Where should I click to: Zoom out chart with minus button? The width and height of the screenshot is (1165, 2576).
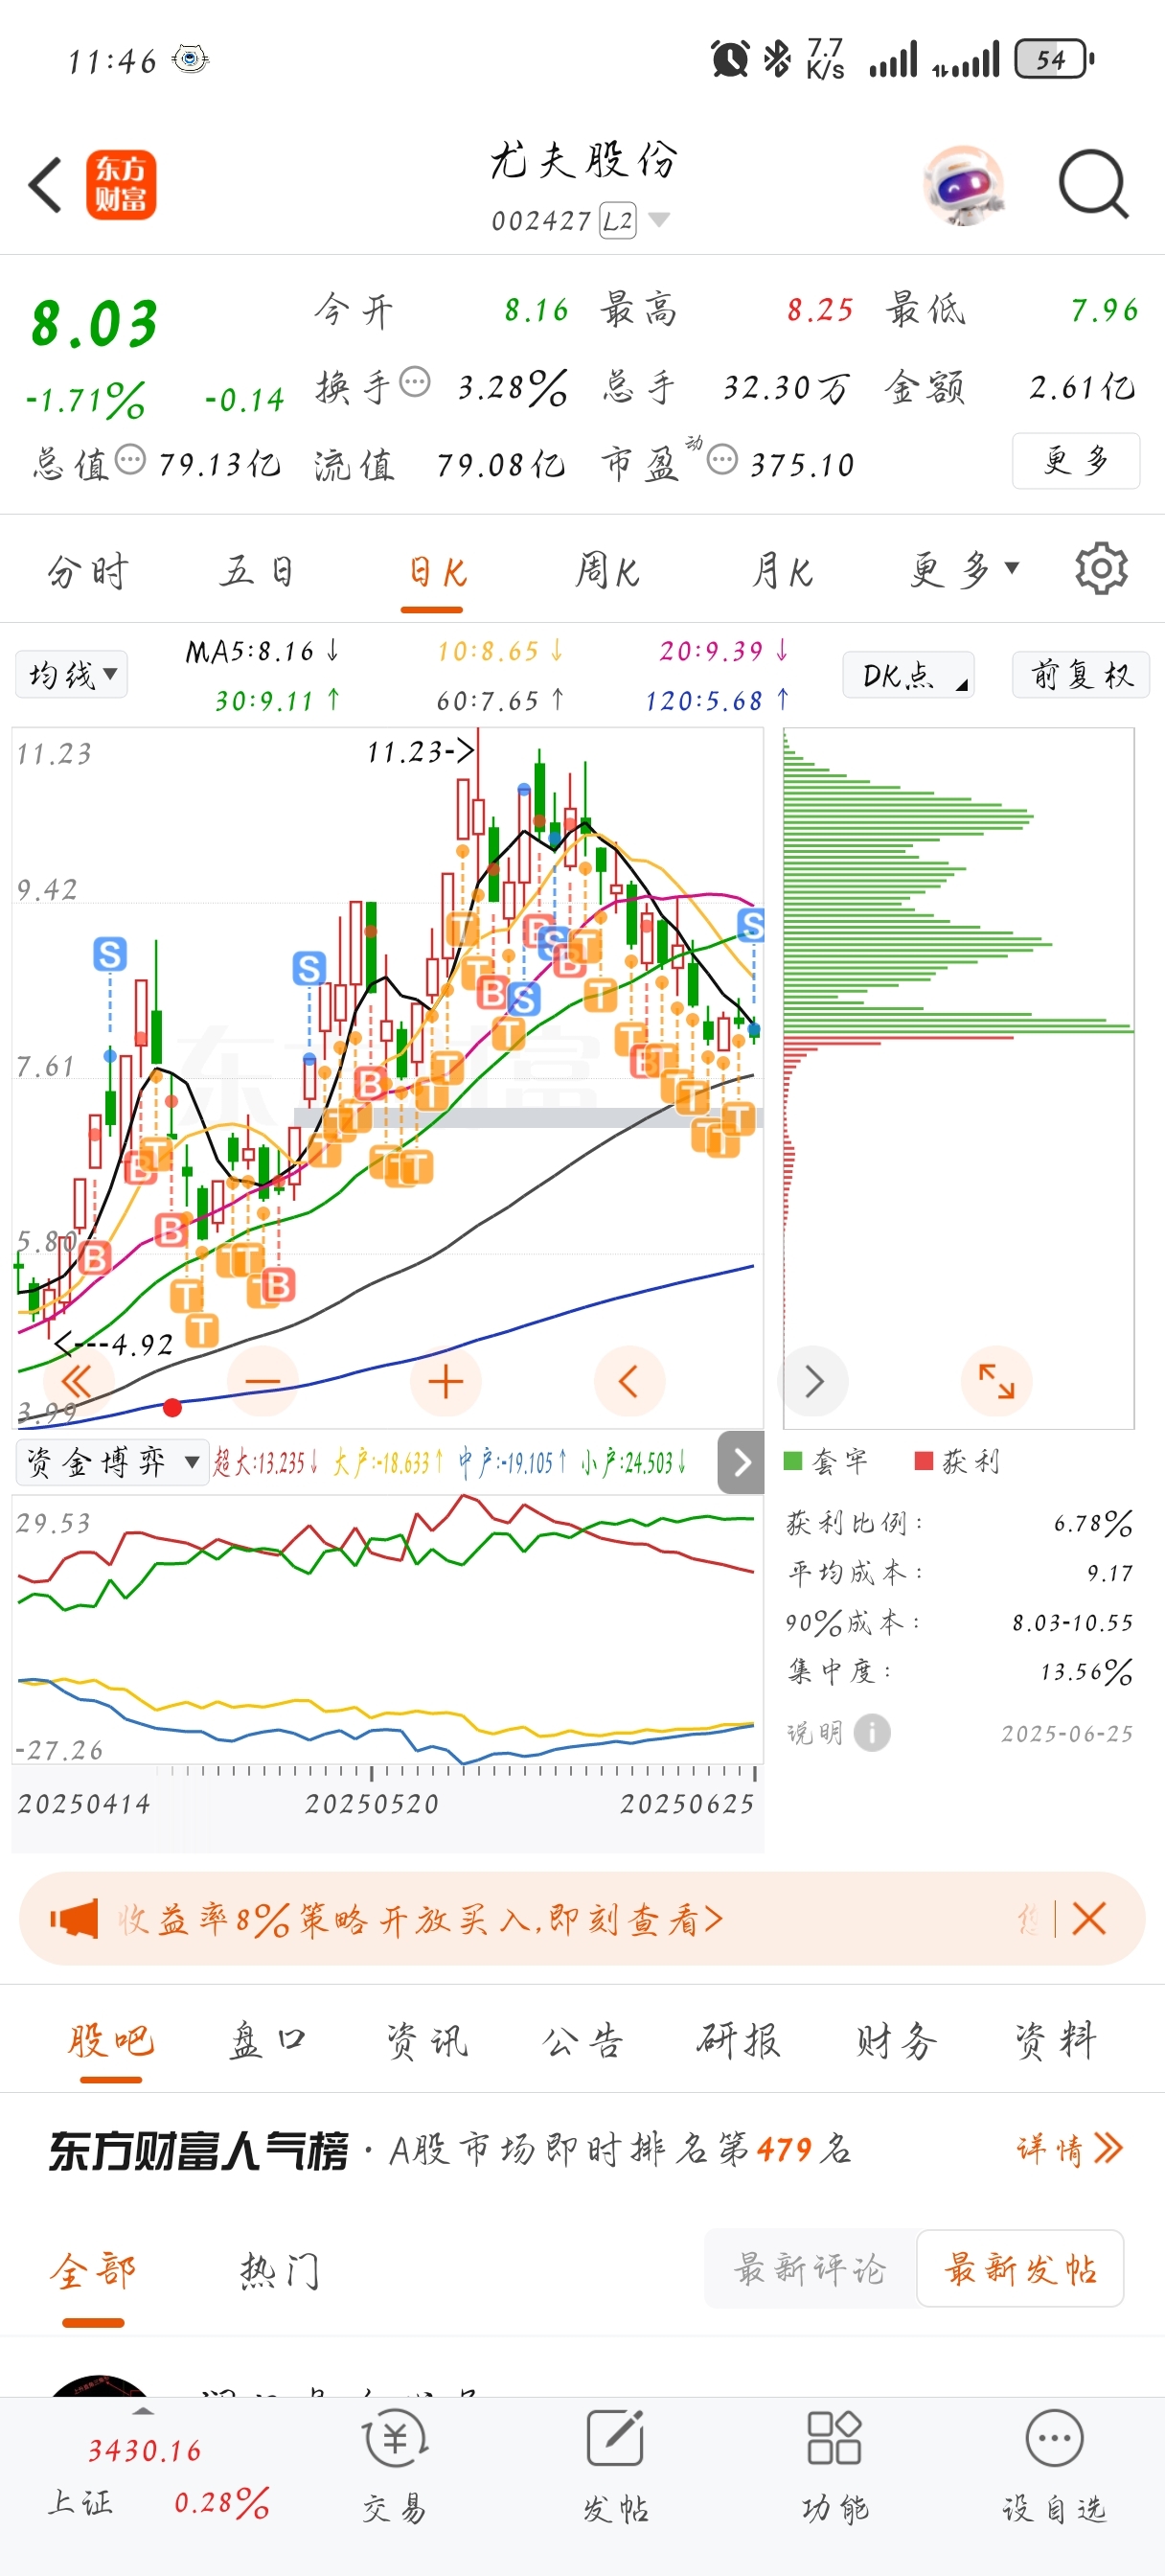262,1381
